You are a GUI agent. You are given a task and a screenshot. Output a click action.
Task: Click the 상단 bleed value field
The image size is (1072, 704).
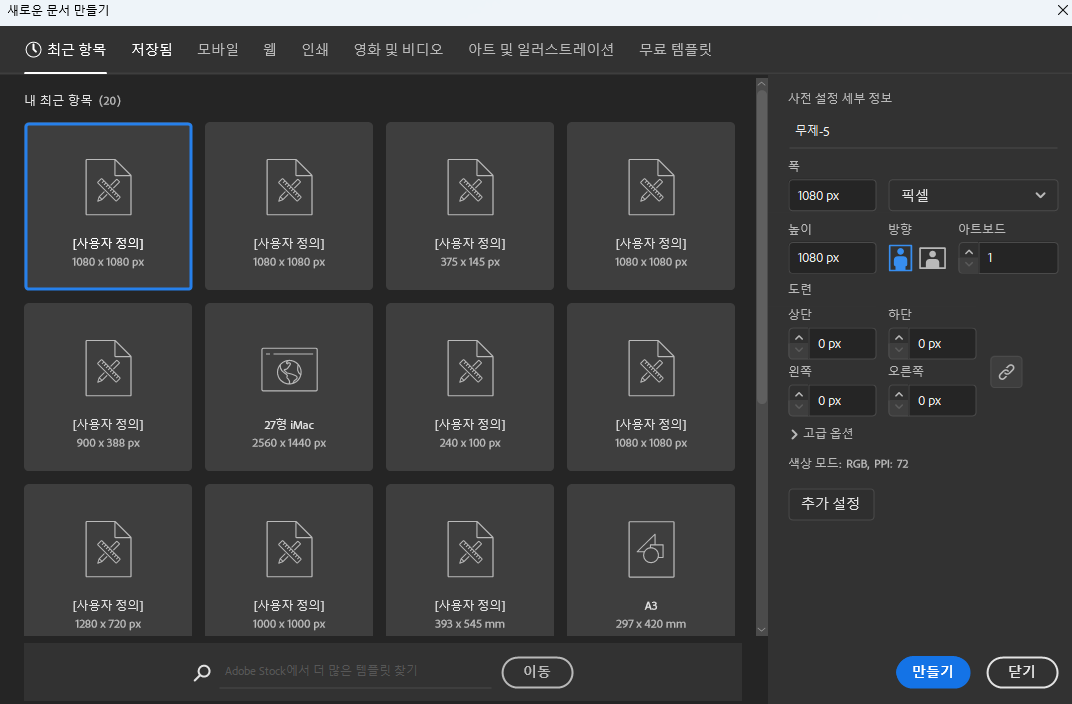tap(842, 344)
